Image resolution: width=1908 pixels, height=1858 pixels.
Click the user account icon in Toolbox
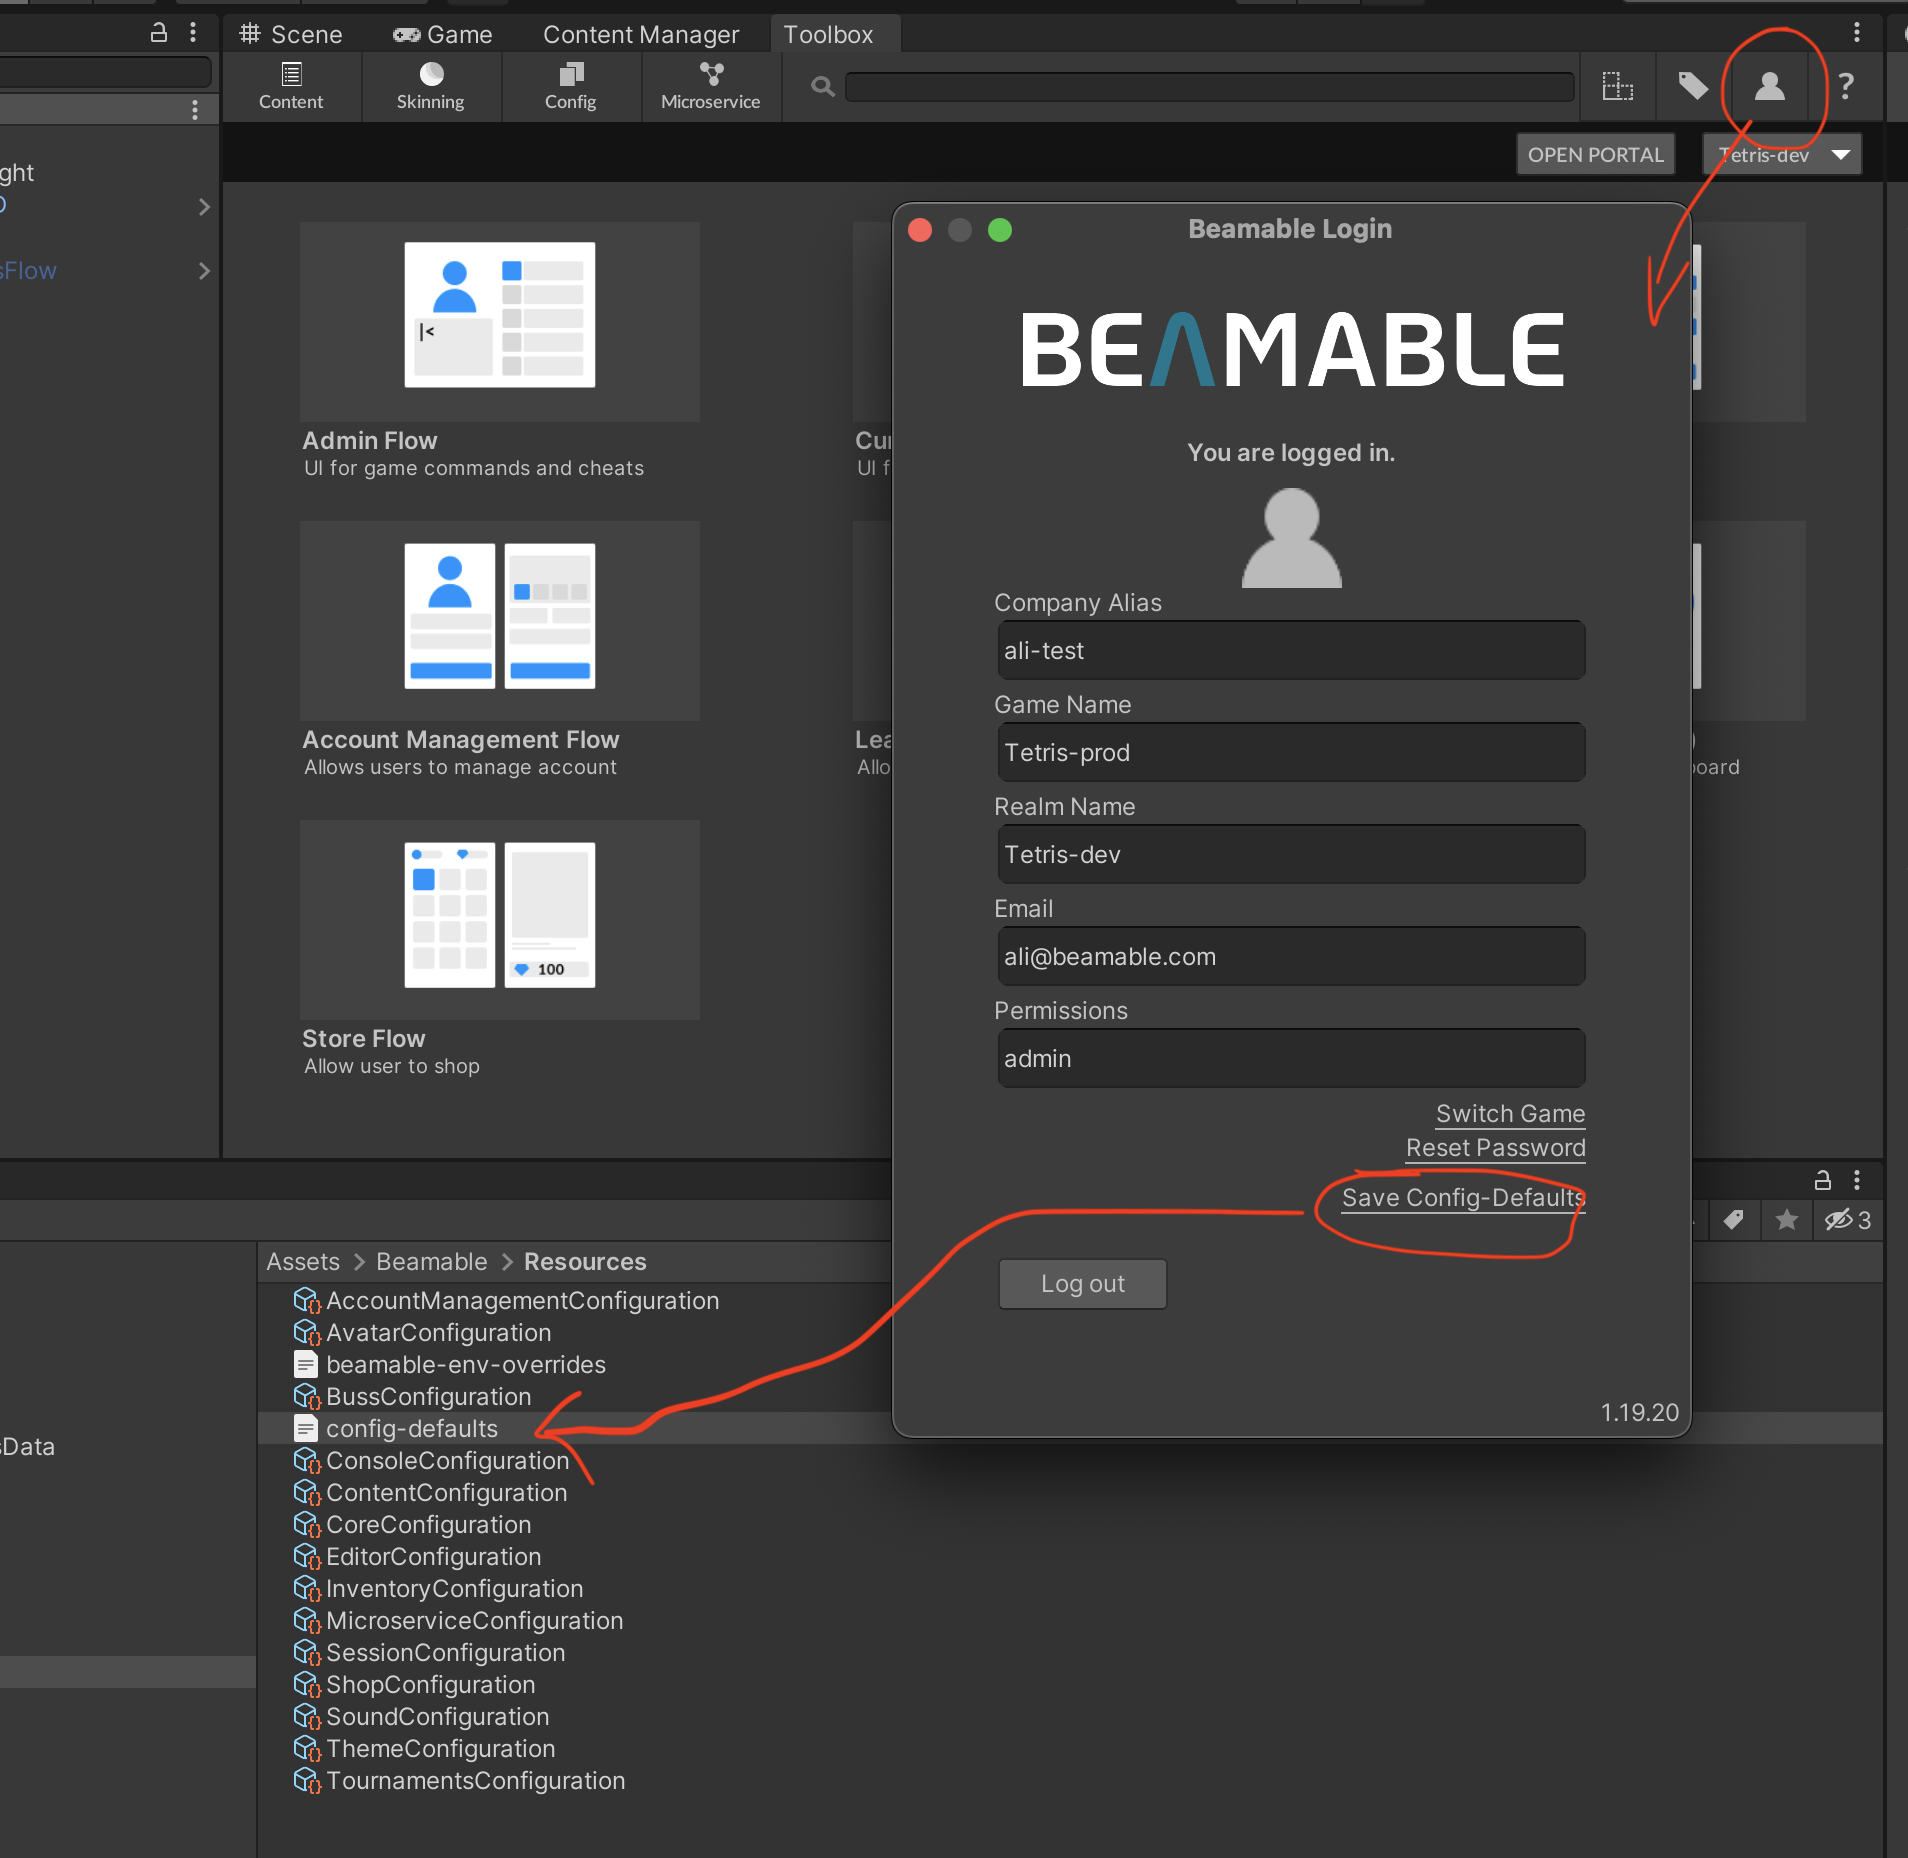click(x=1769, y=87)
